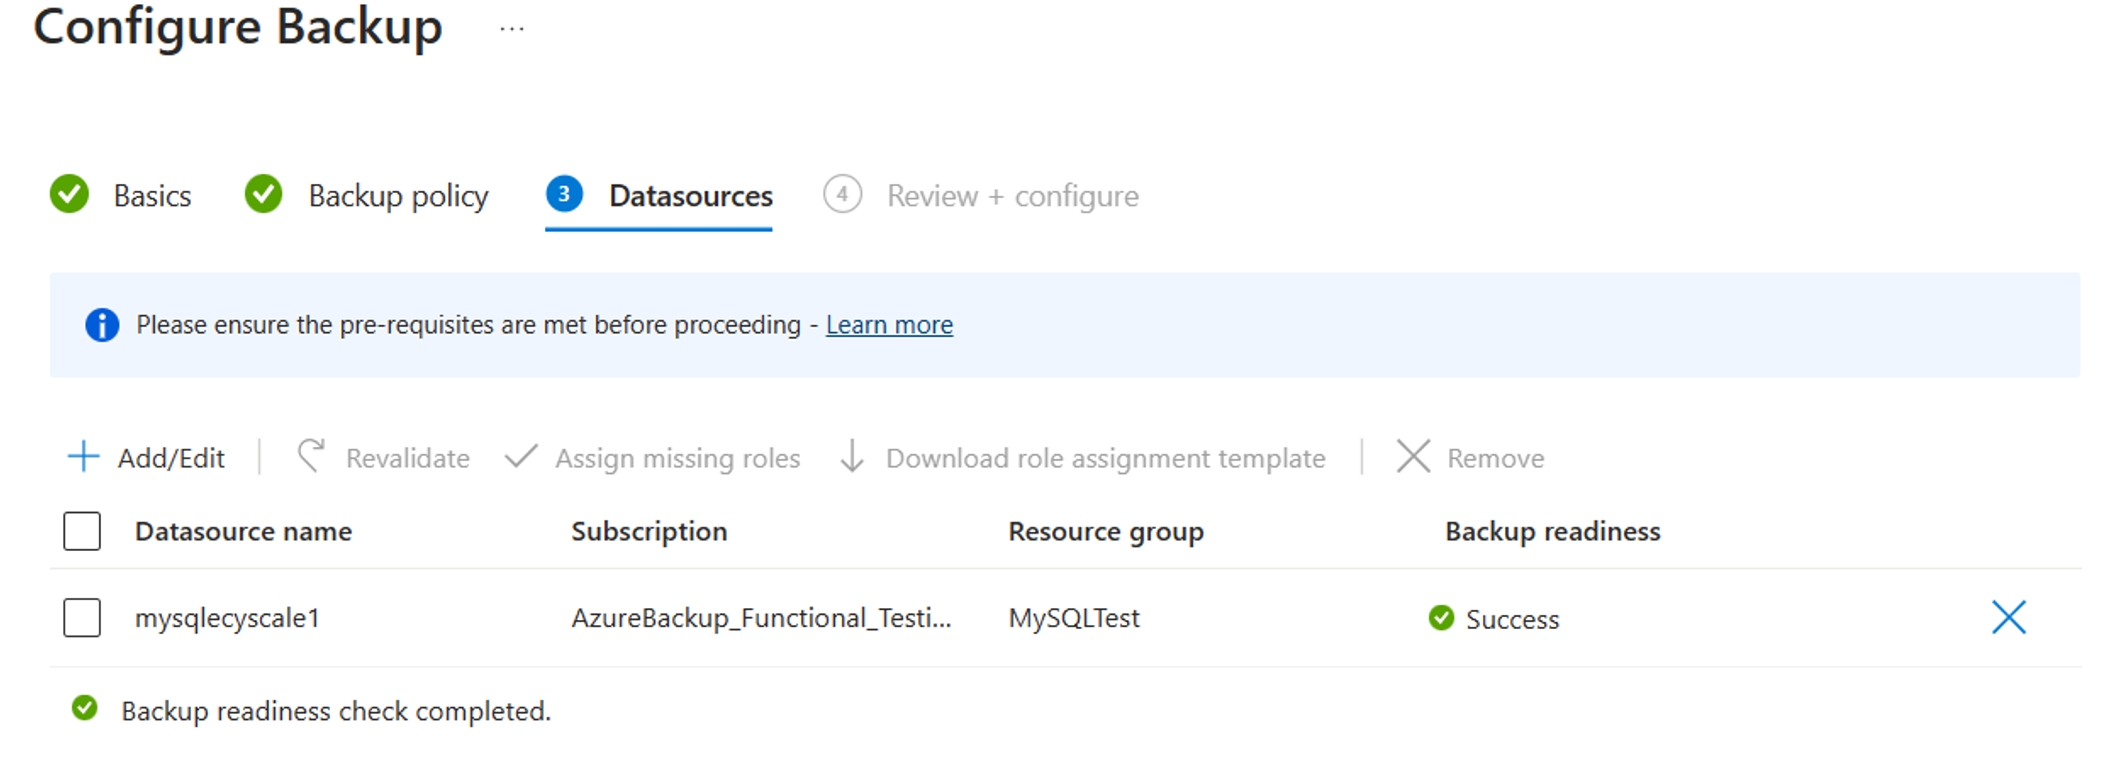
Task: Click the blue info icon in banner
Action: click(102, 325)
